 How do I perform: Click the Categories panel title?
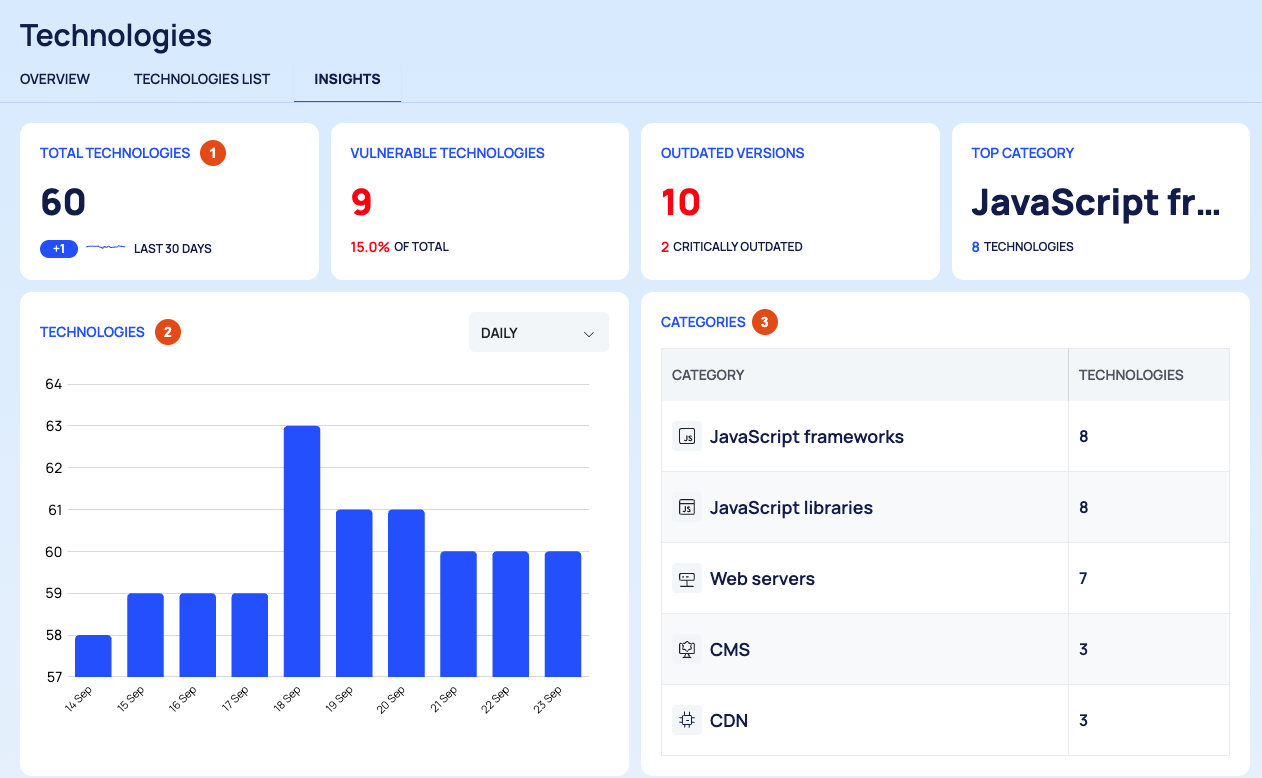703,322
